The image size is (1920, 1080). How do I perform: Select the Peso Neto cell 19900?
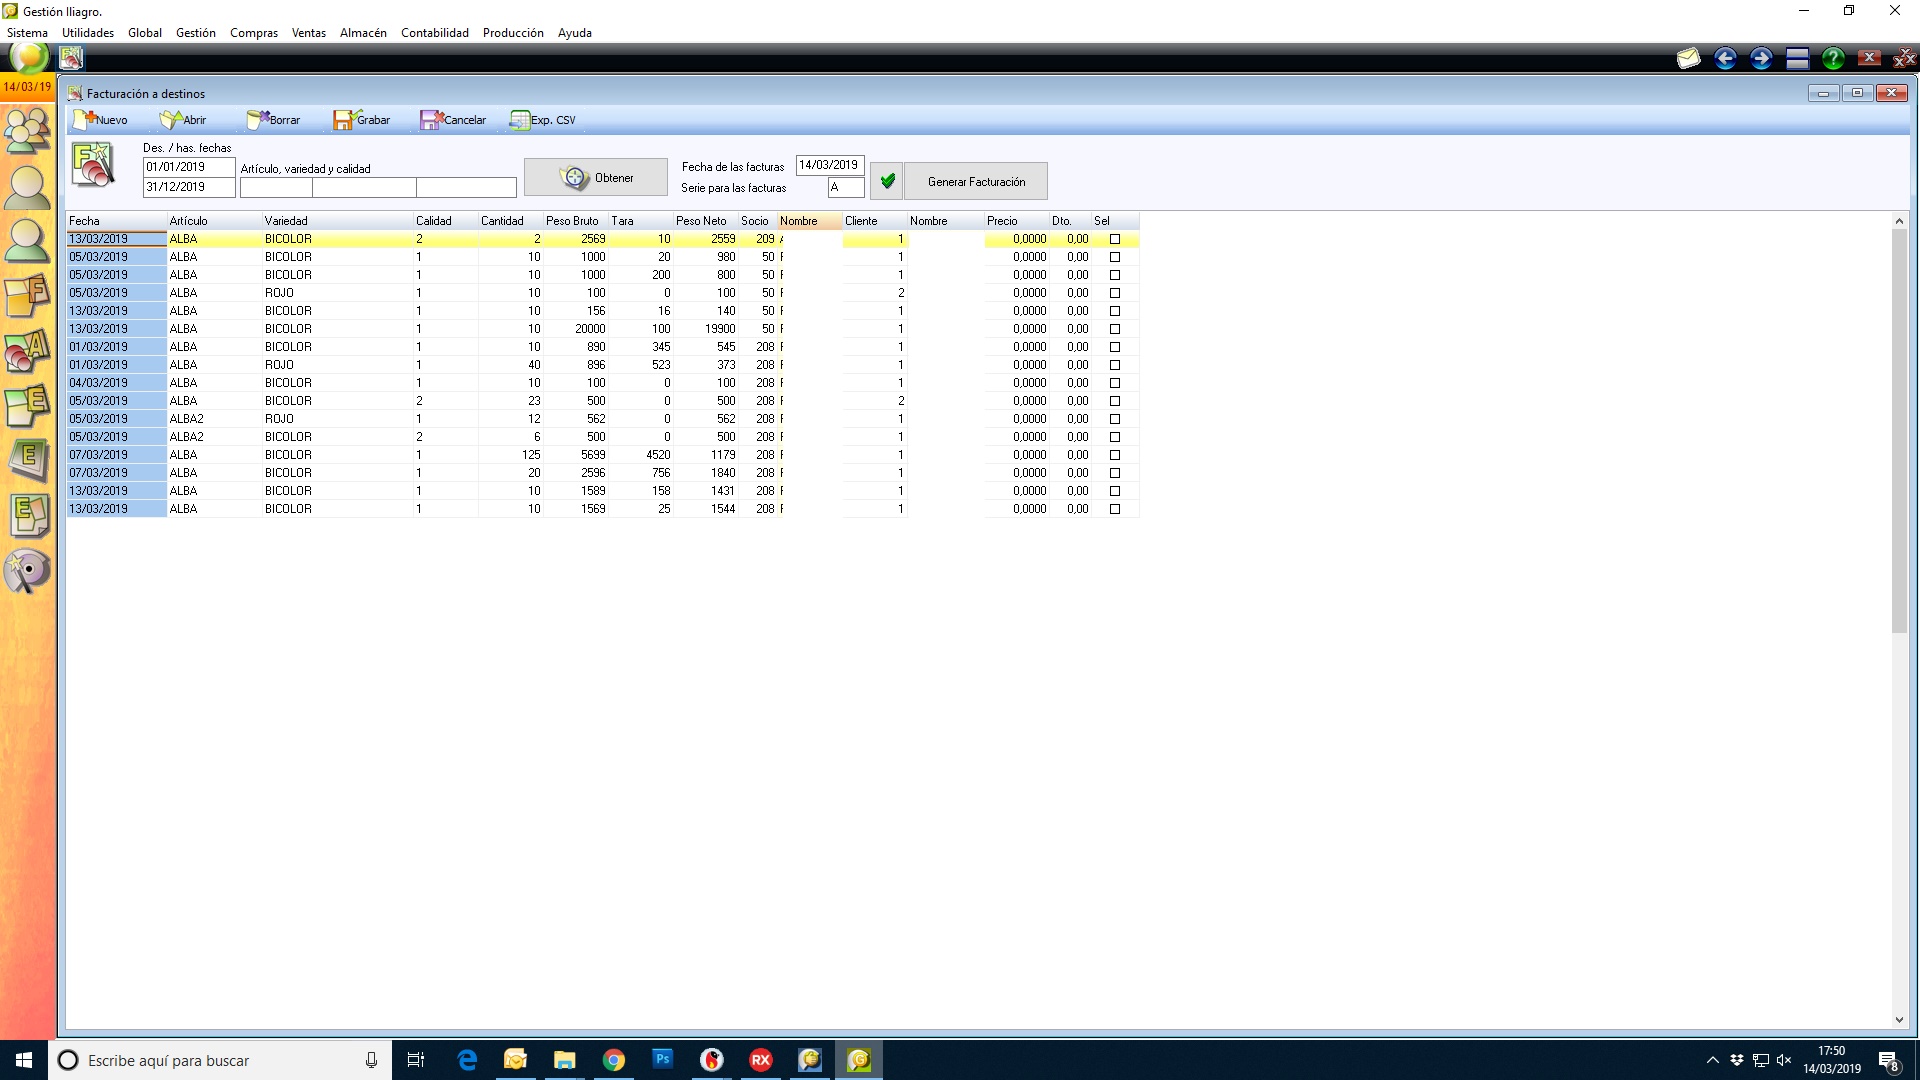[706, 329]
